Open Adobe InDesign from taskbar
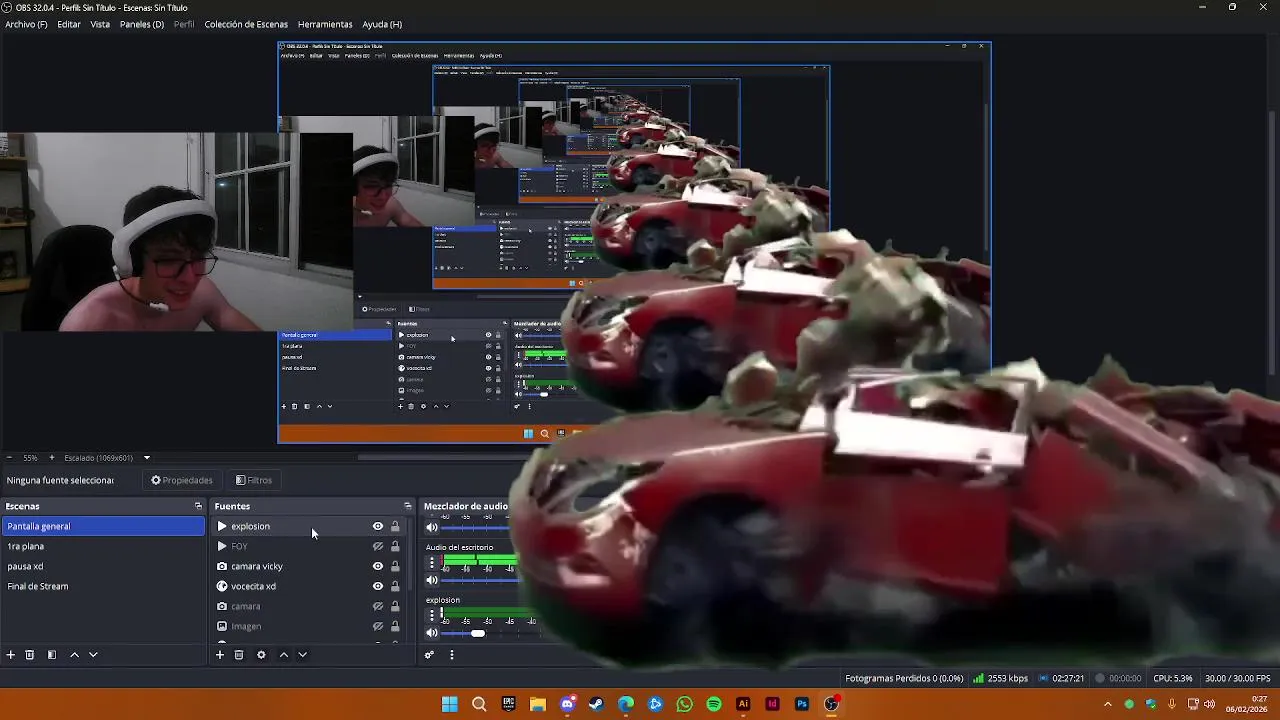1280x720 pixels. point(772,704)
